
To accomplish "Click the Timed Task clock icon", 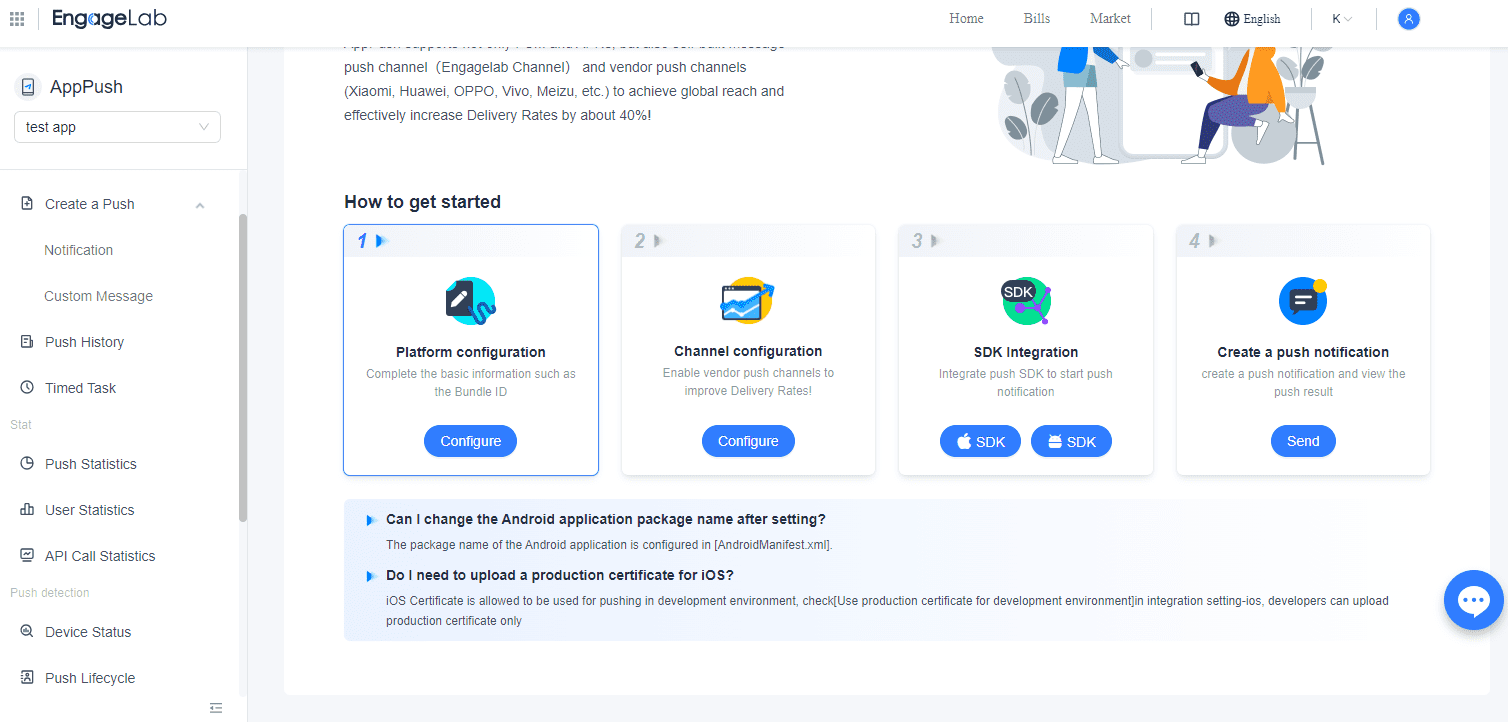I will pos(27,388).
